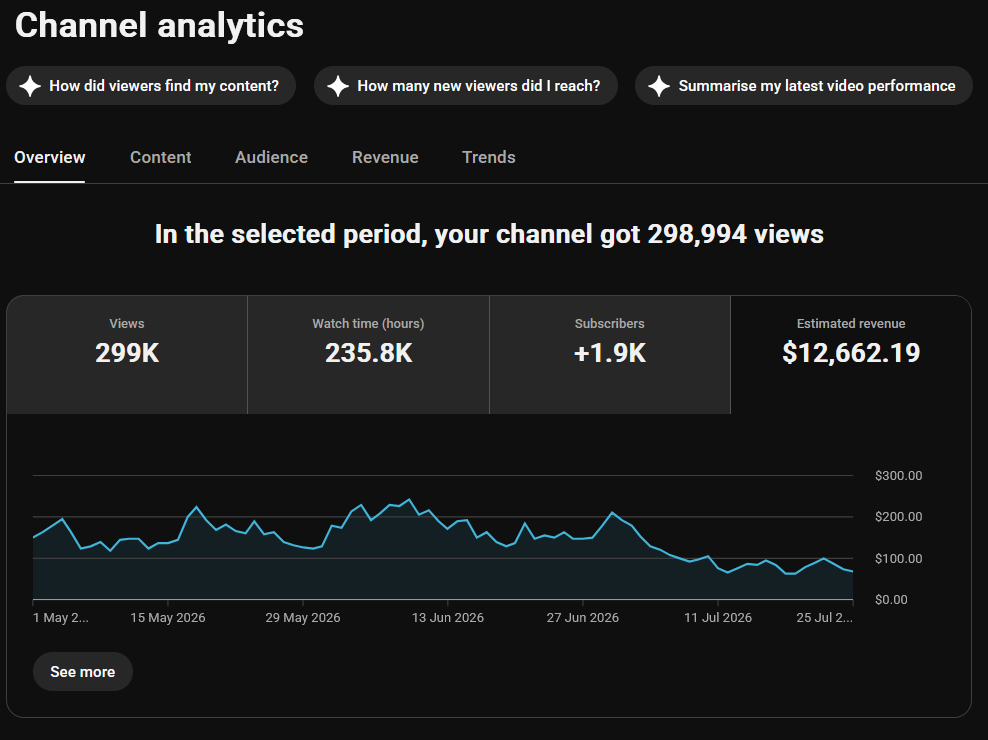Click the $300.00 axis label
This screenshot has width=988, height=740.
point(899,476)
